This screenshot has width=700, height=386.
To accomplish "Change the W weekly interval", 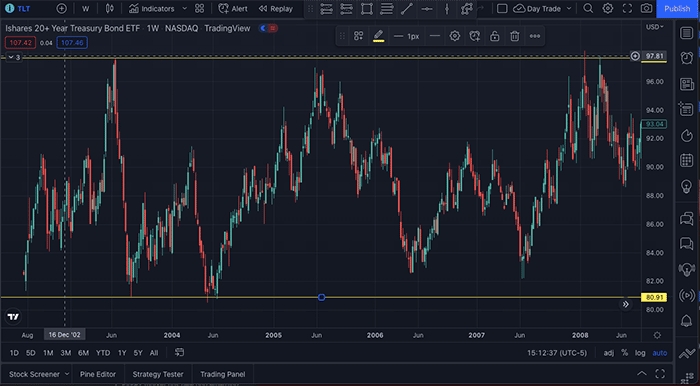I will pos(86,8).
